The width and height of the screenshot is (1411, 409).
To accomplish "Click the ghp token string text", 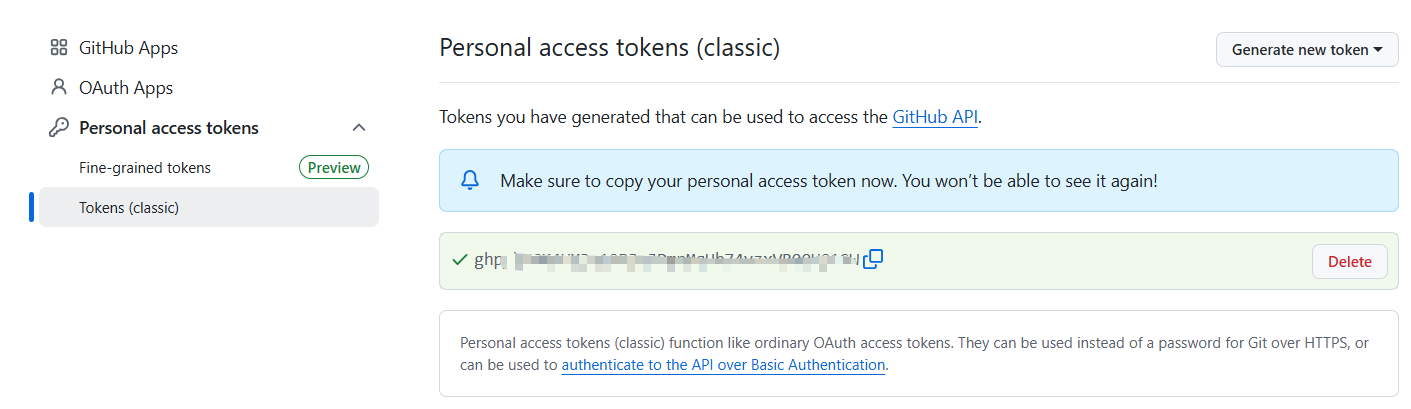I will click(x=666, y=260).
